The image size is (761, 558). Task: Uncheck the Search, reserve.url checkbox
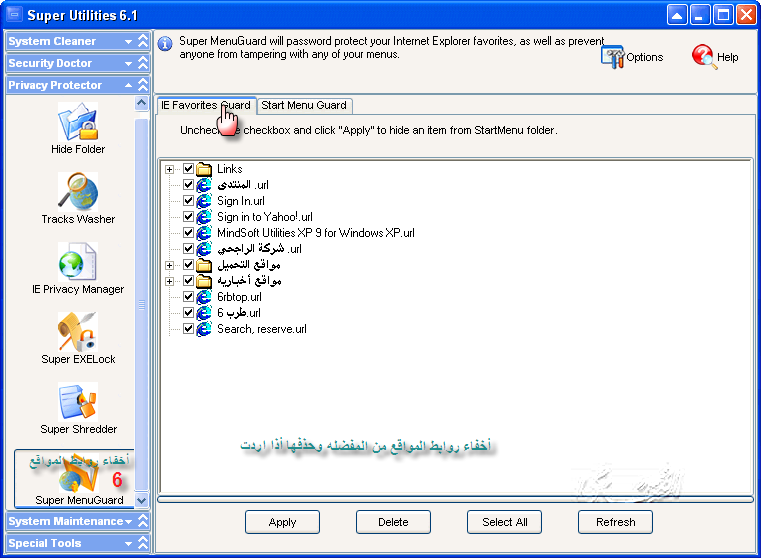coord(189,329)
